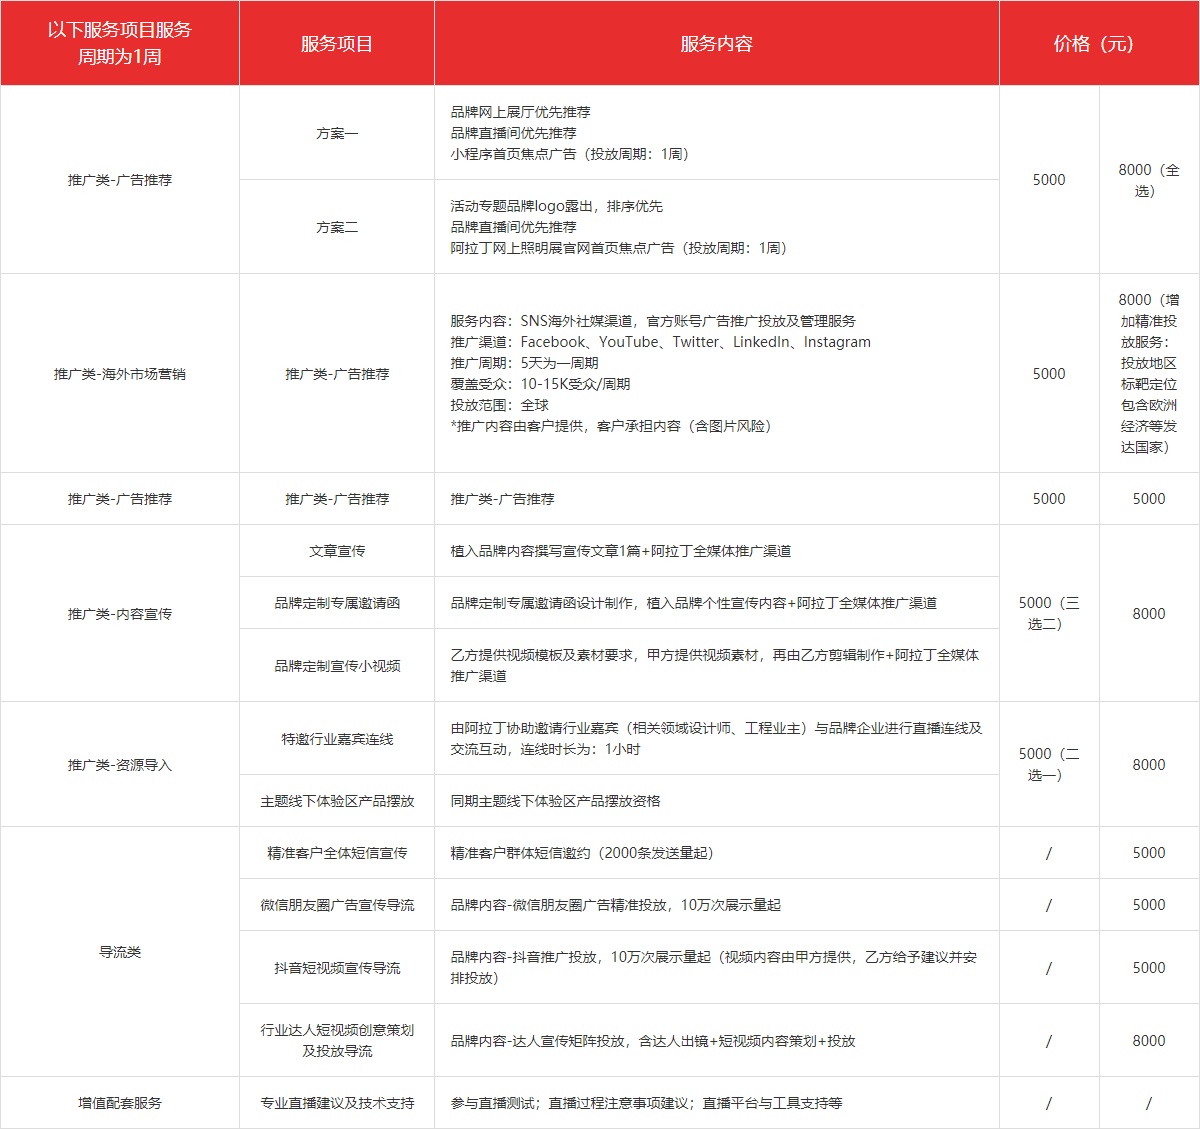Click the 文章宣传 service item
The height and width of the screenshot is (1129, 1200).
(x=337, y=551)
